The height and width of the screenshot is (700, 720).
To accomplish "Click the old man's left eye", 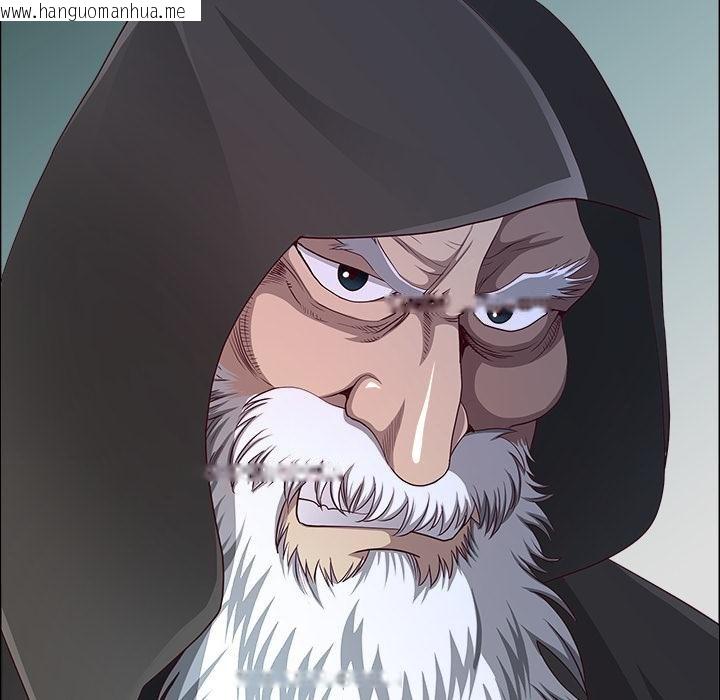I will point(350,277).
